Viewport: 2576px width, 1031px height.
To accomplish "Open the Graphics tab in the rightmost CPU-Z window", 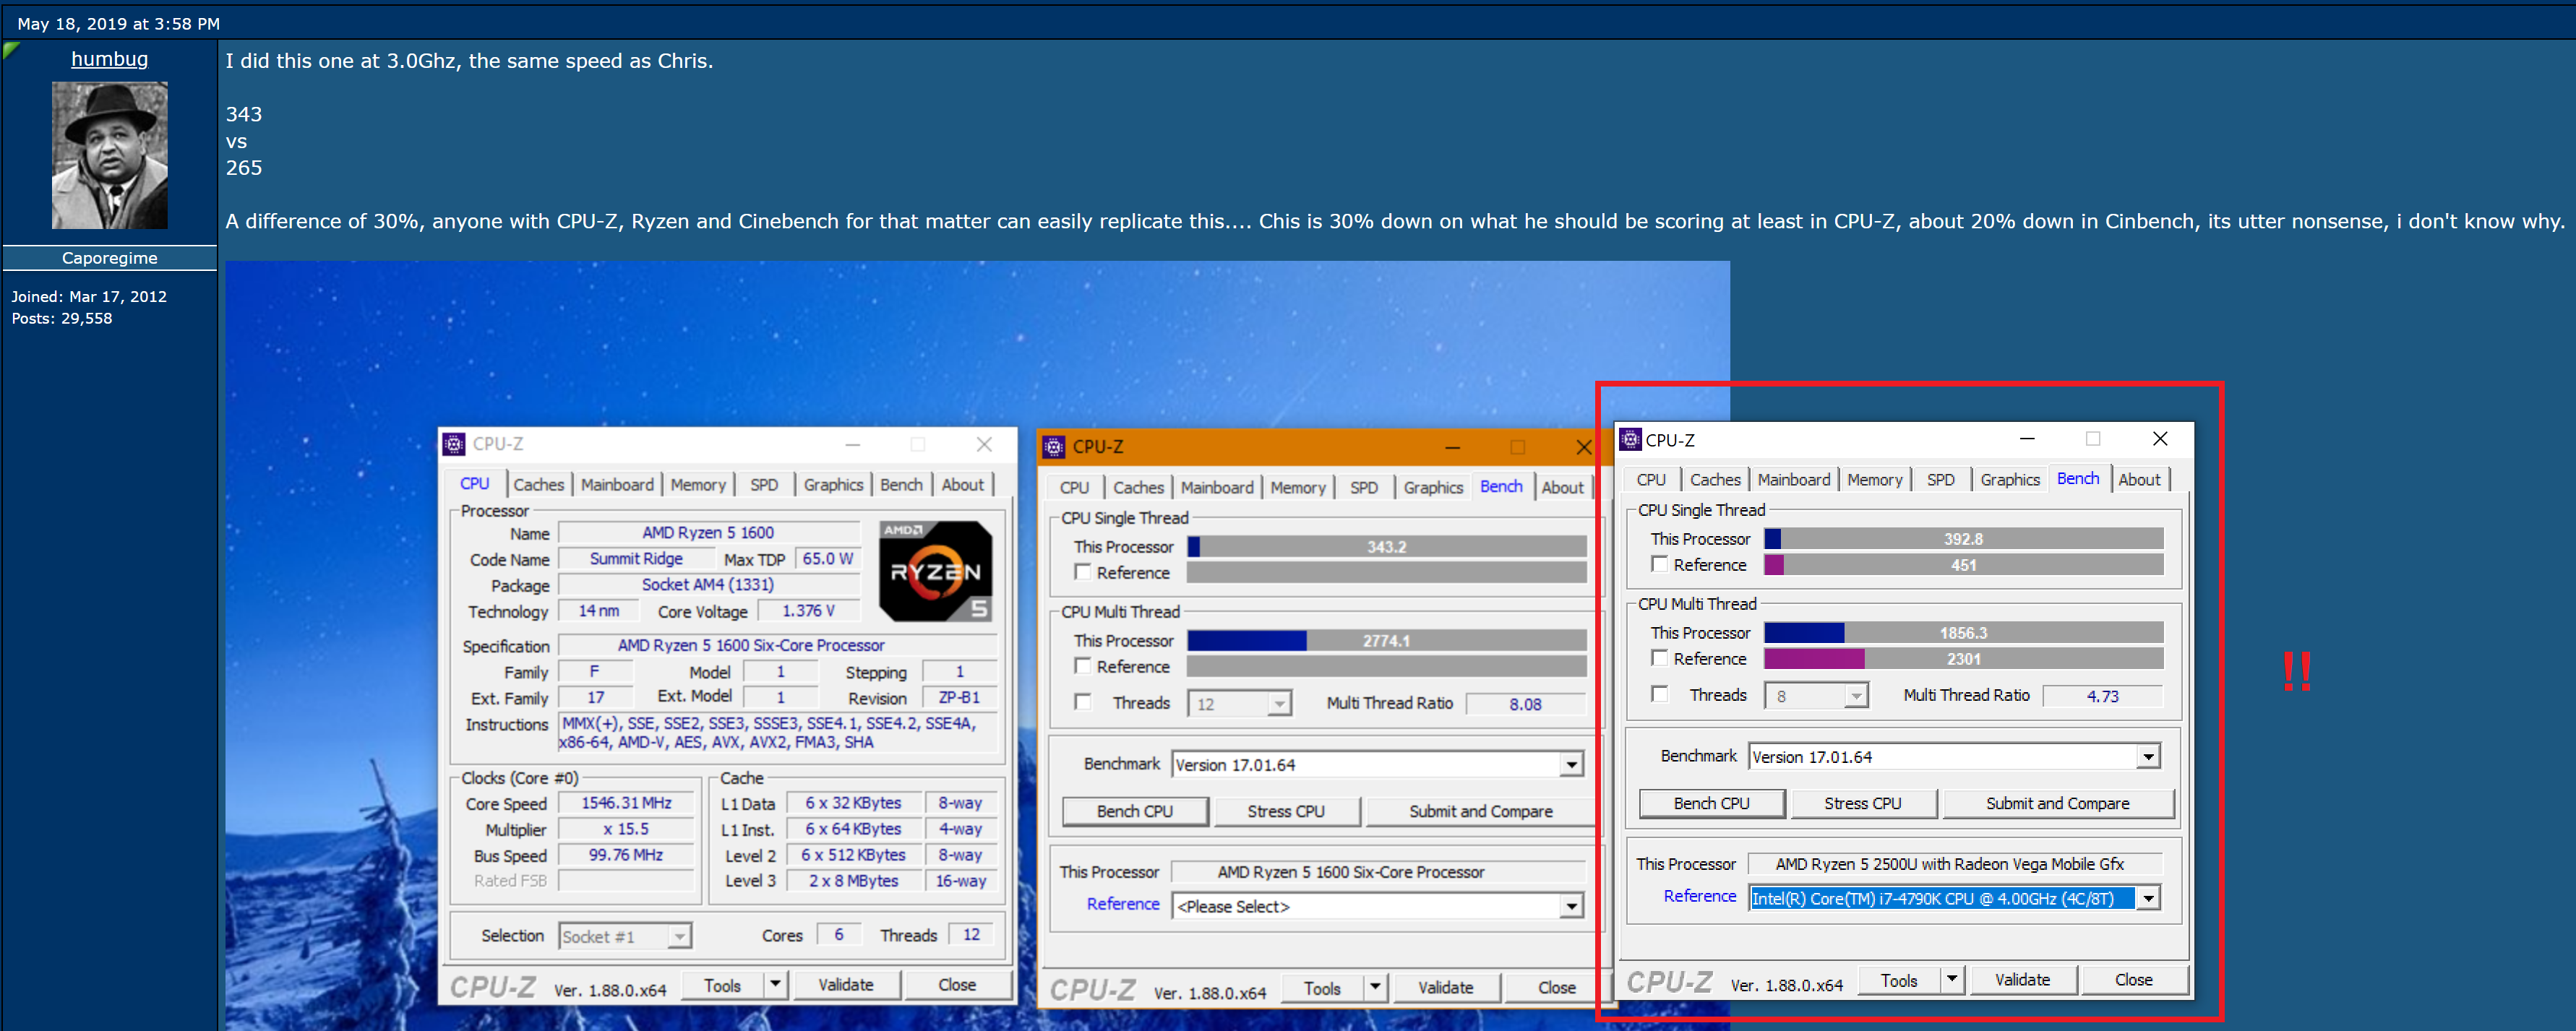I will tap(2009, 480).
